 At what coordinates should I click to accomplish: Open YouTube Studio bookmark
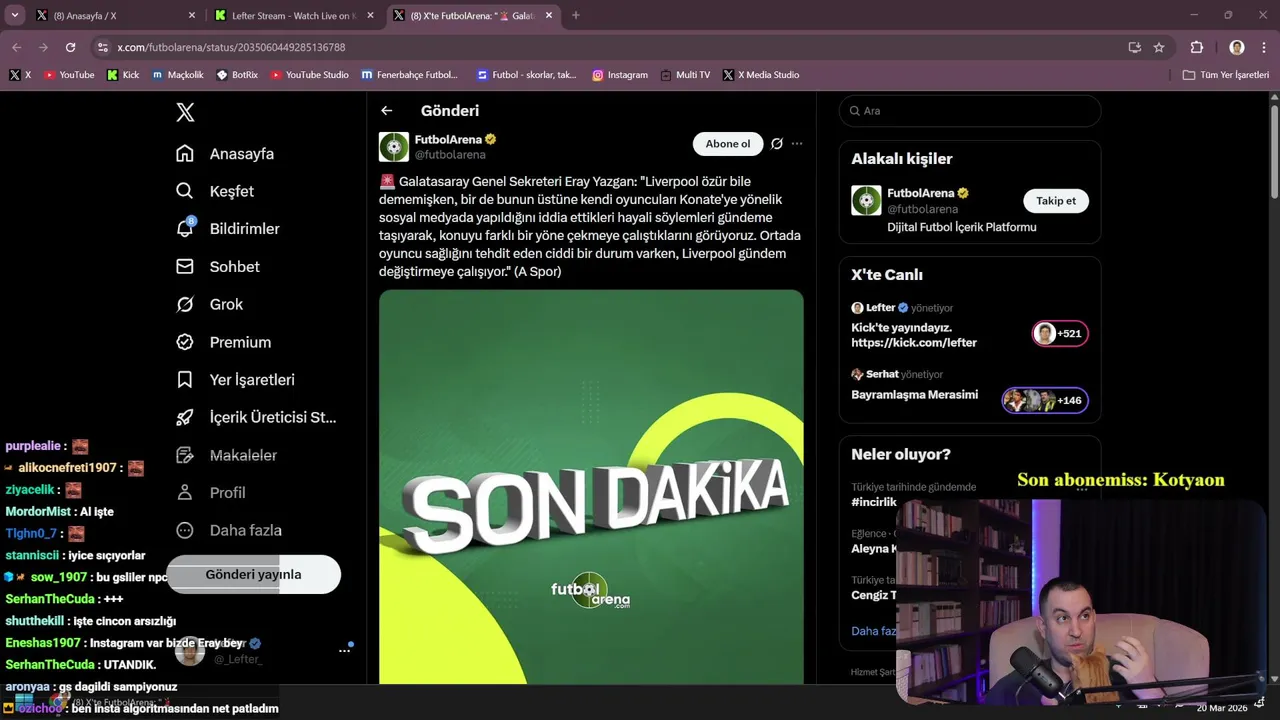coord(310,75)
